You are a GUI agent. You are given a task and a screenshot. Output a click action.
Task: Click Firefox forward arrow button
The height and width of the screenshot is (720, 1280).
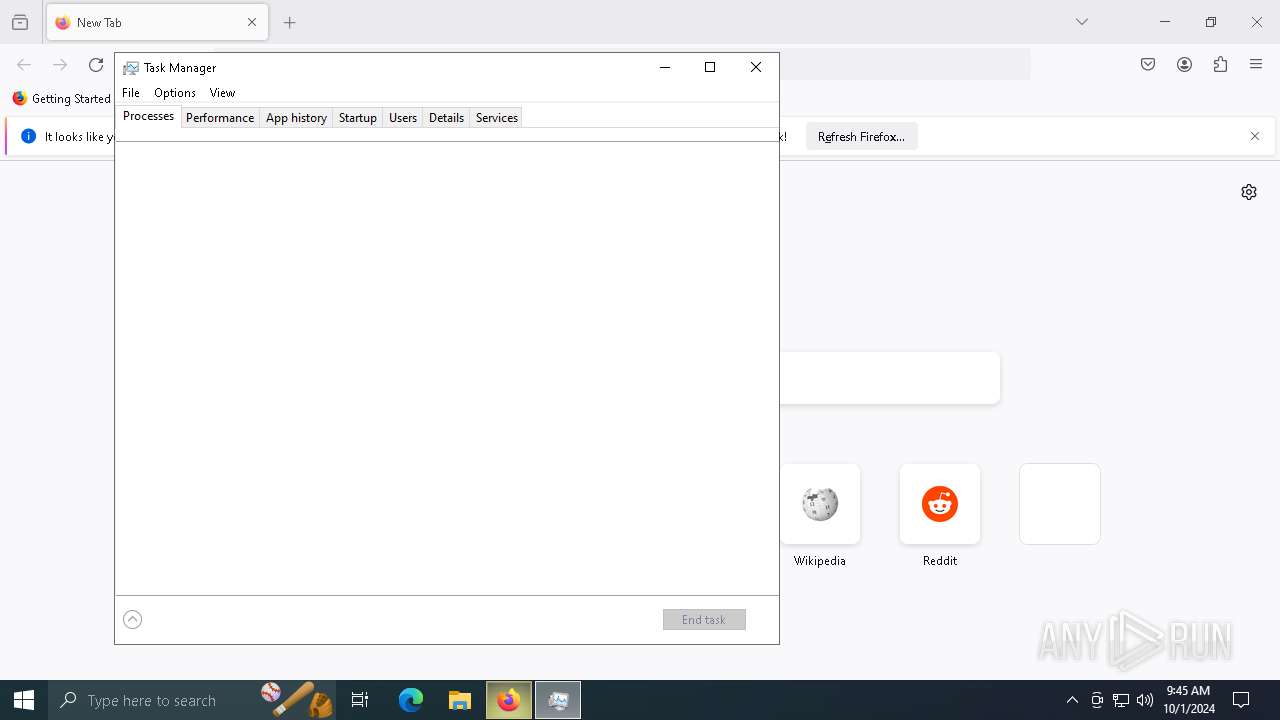click(60, 65)
